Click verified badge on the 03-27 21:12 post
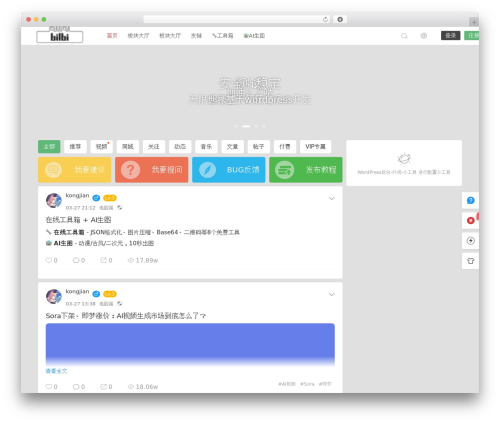The width and height of the screenshot is (500, 423). [x=96, y=198]
